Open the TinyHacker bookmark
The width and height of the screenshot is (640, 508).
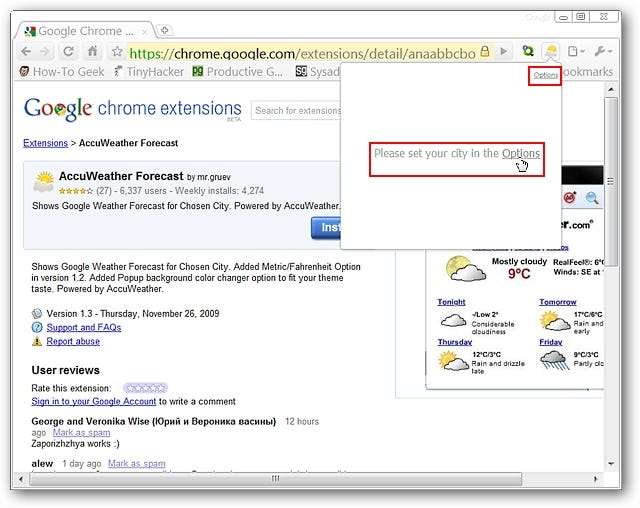click(x=149, y=72)
